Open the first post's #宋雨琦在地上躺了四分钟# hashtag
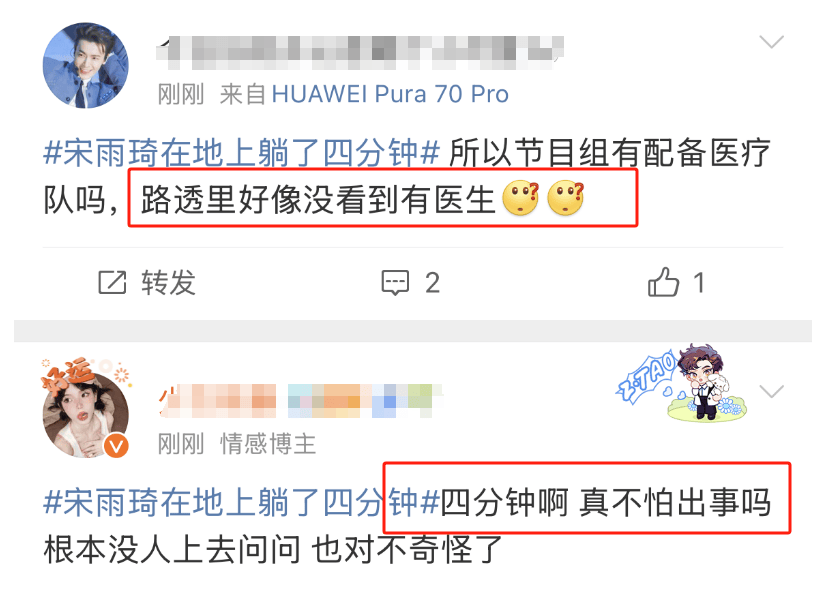 (x=242, y=153)
